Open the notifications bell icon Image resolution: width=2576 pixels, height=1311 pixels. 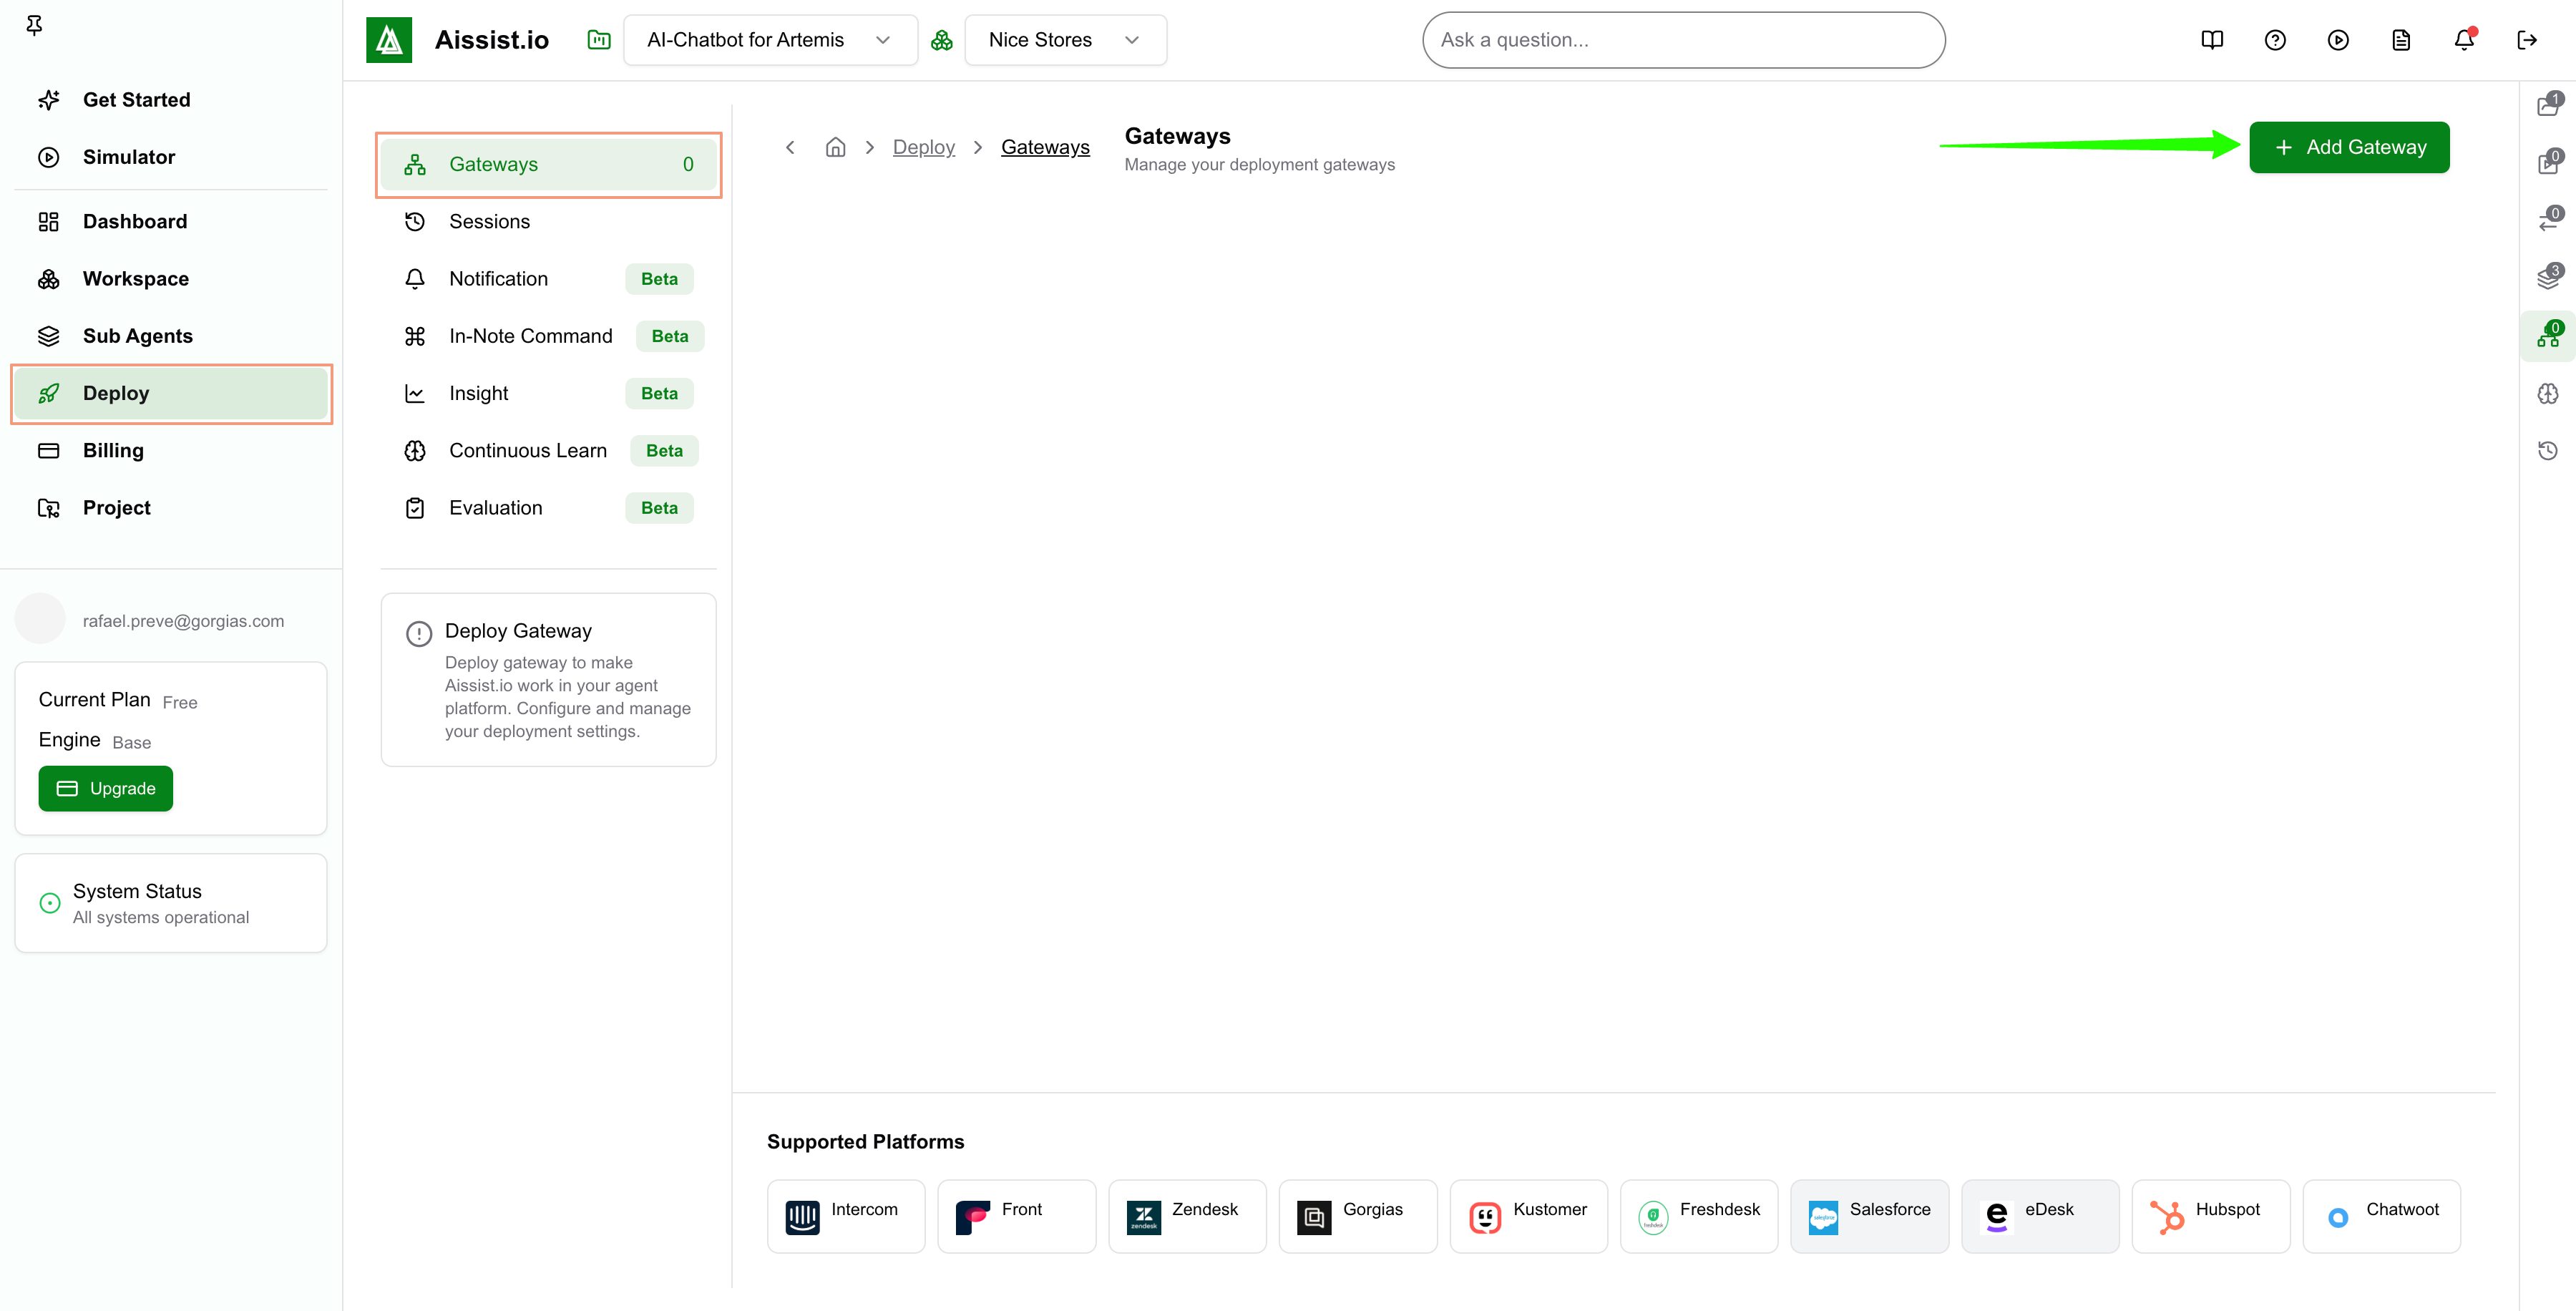click(x=2464, y=40)
